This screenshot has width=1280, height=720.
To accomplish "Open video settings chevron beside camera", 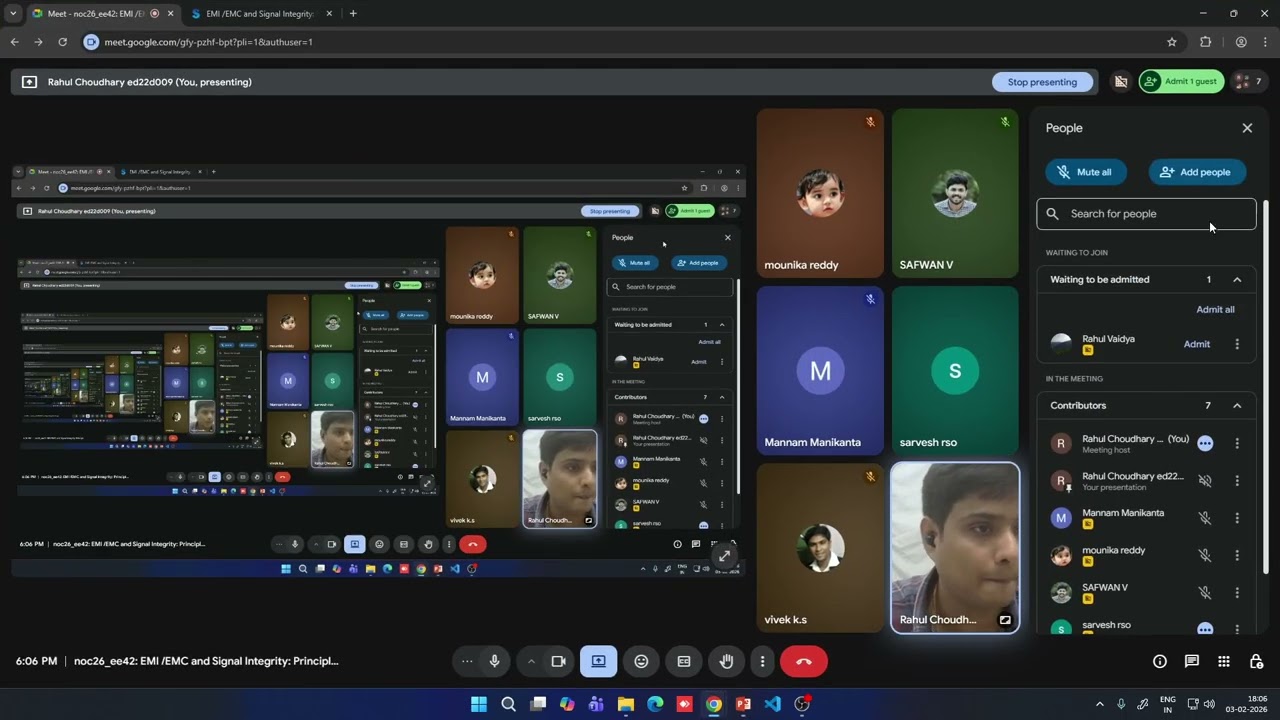I will [531, 661].
